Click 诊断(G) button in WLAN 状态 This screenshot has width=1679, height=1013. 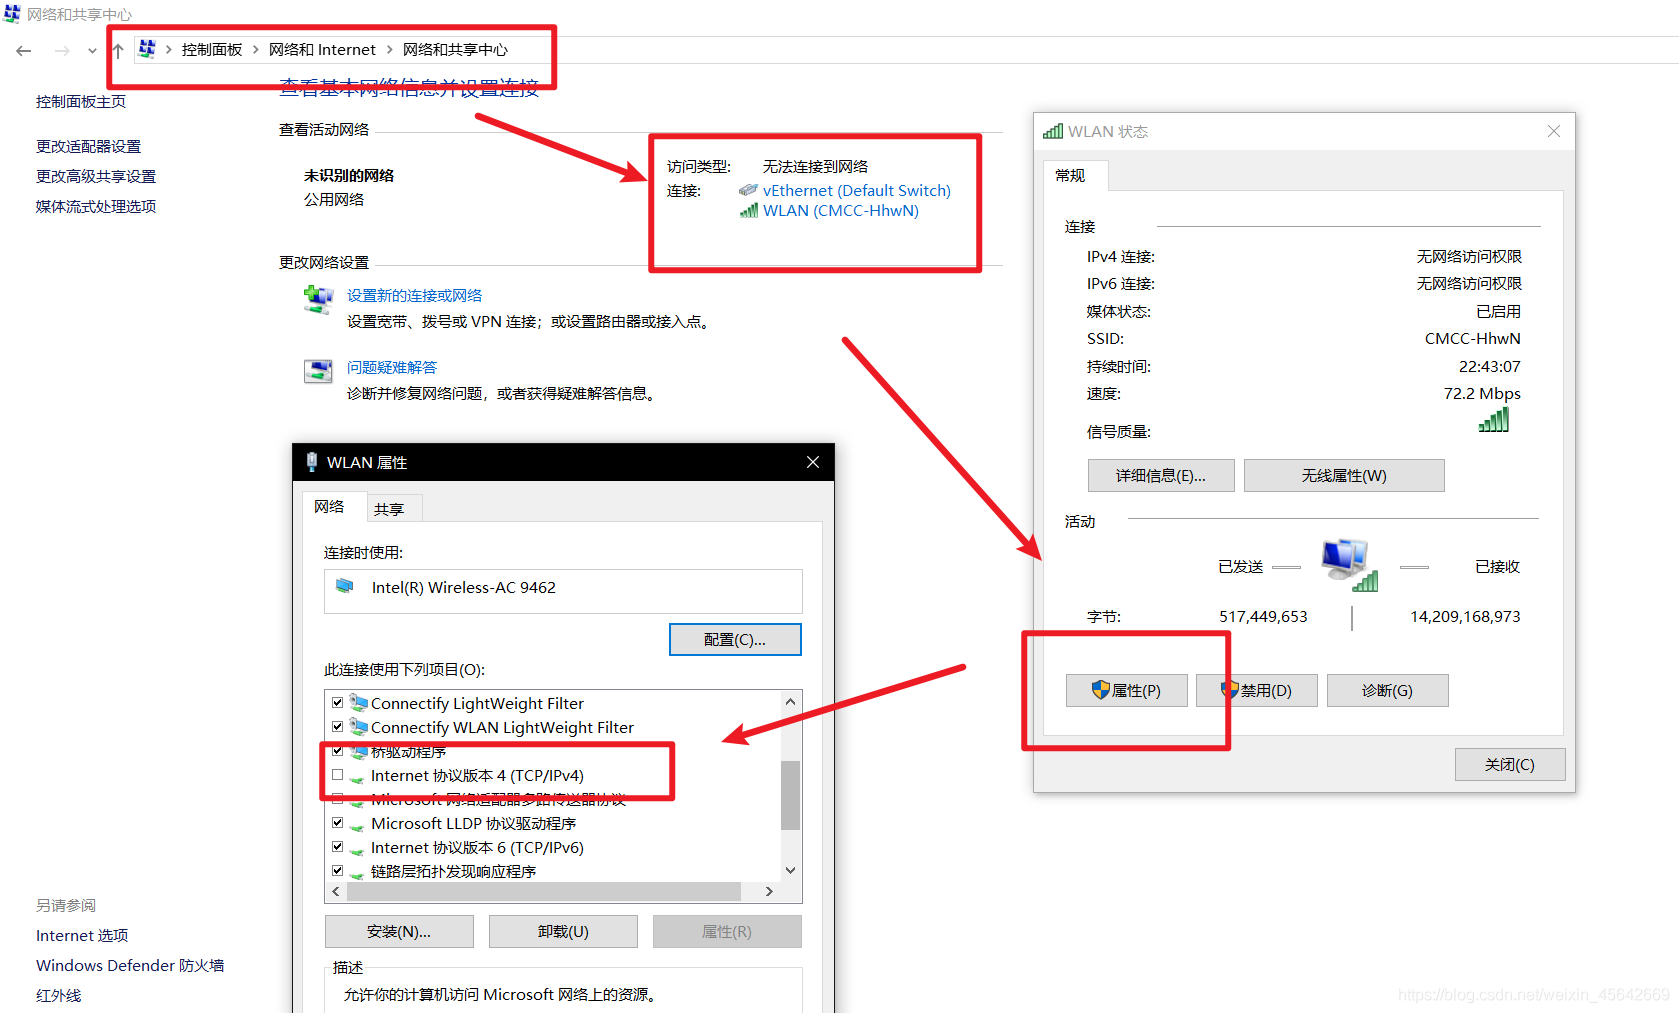click(x=1387, y=691)
